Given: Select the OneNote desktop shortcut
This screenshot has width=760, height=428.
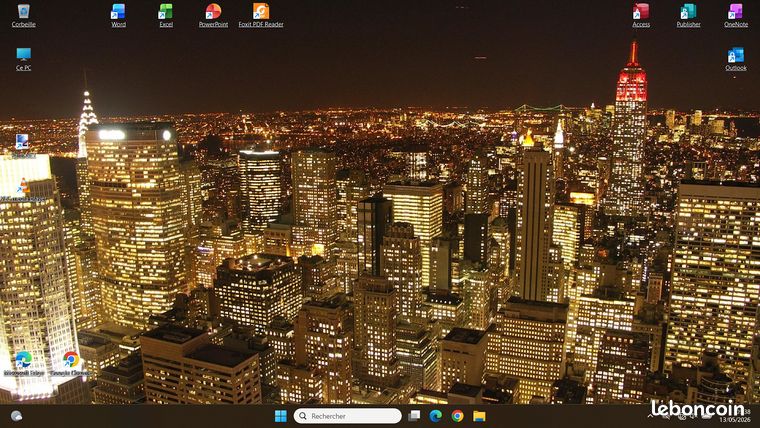Looking at the screenshot, I should click(x=736, y=15).
